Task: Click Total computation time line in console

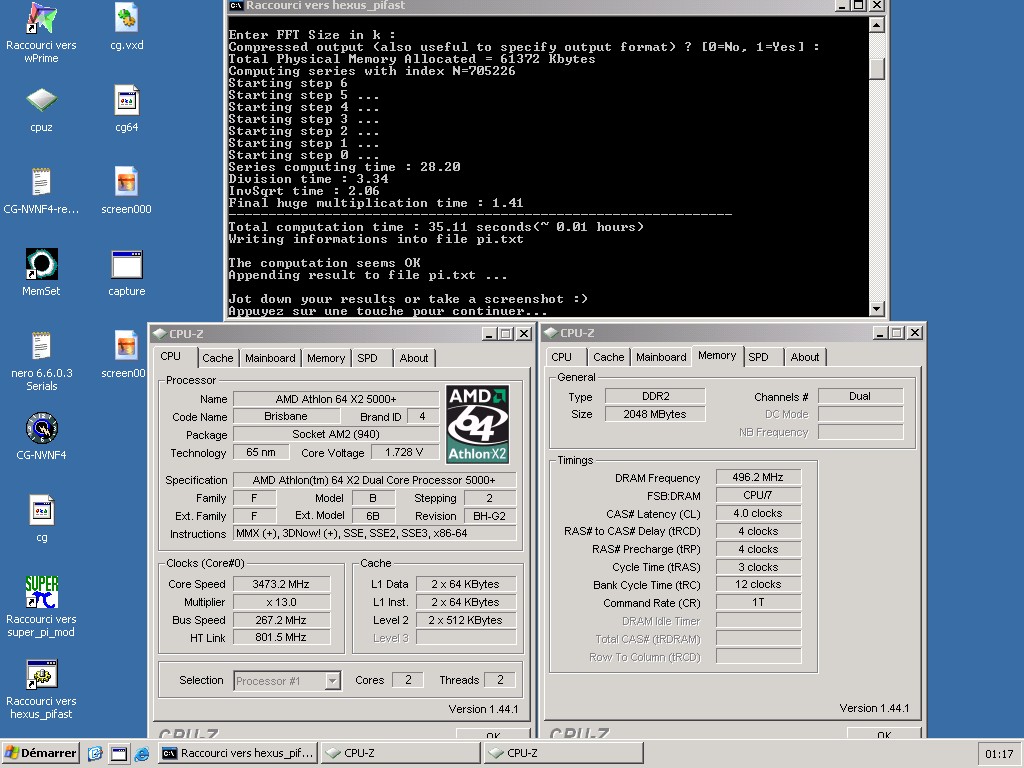Action: (436, 227)
